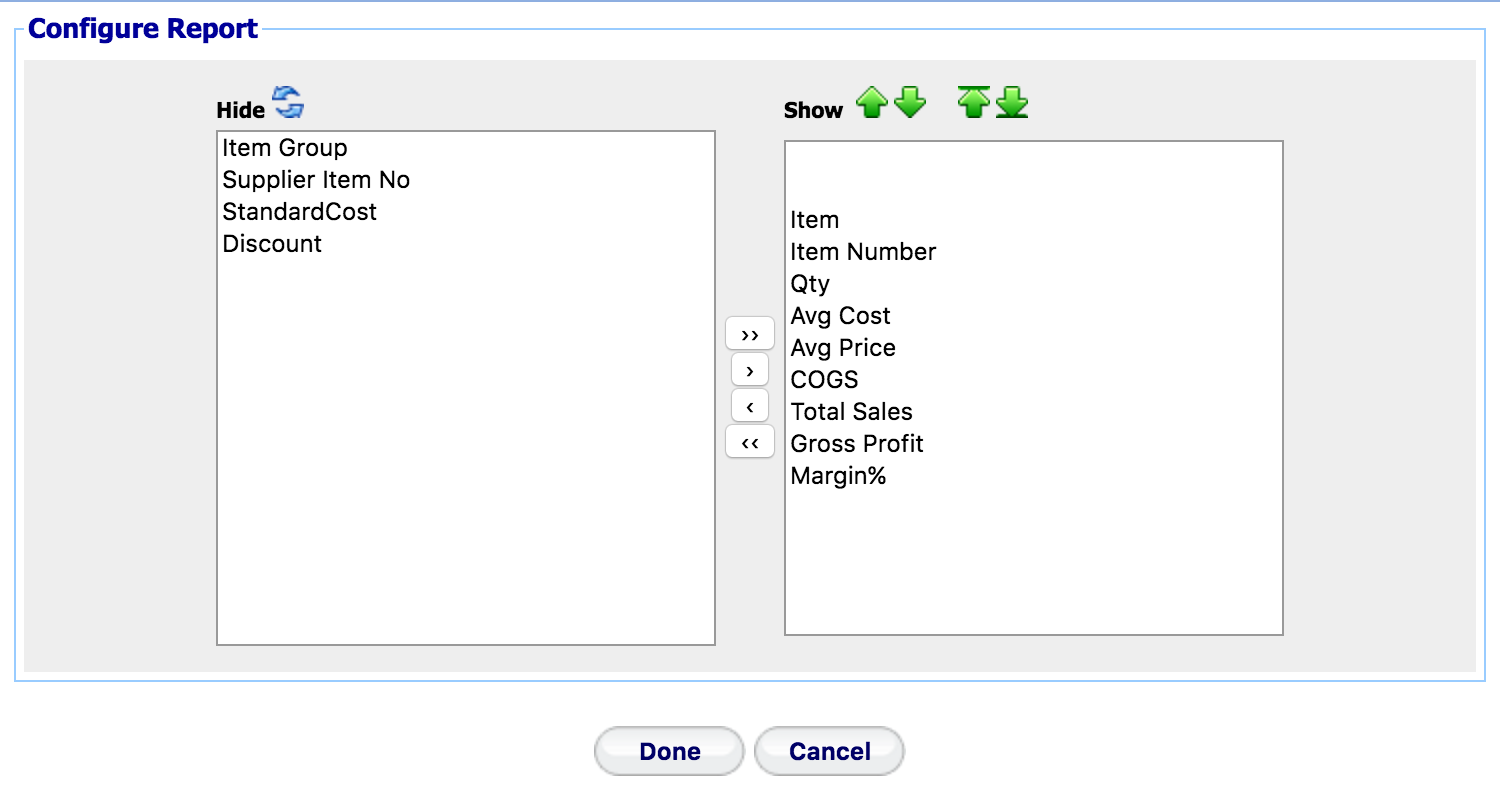Move selected column to Hide with < button
The height and width of the screenshot is (802, 1500).
[750, 406]
